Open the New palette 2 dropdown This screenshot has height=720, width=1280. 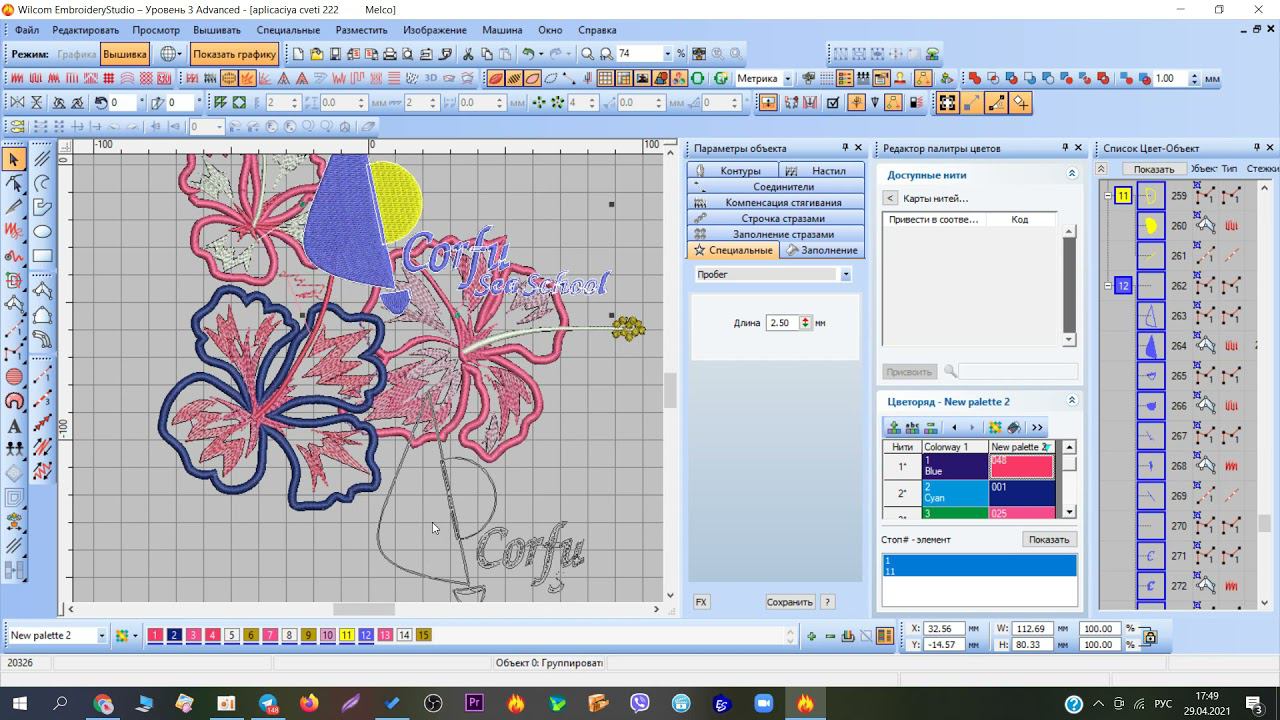point(101,636)
